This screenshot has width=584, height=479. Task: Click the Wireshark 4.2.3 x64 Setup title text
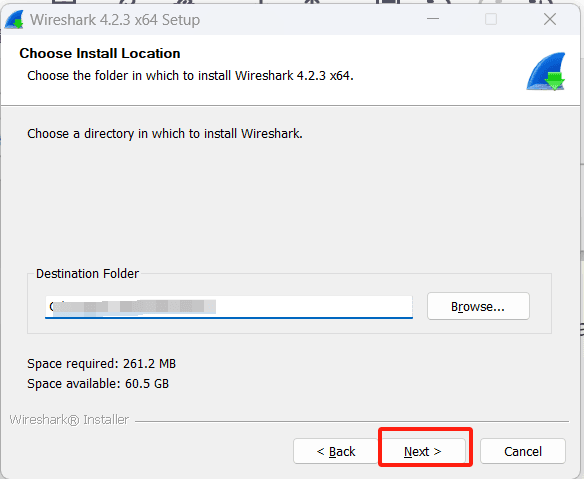tap(115, 20)
